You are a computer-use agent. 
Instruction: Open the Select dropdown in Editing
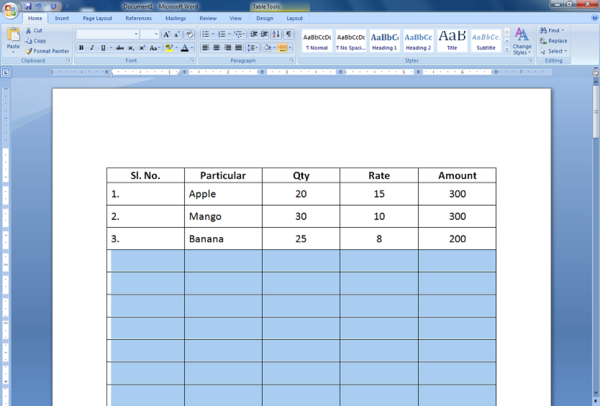tap(554, 51)
